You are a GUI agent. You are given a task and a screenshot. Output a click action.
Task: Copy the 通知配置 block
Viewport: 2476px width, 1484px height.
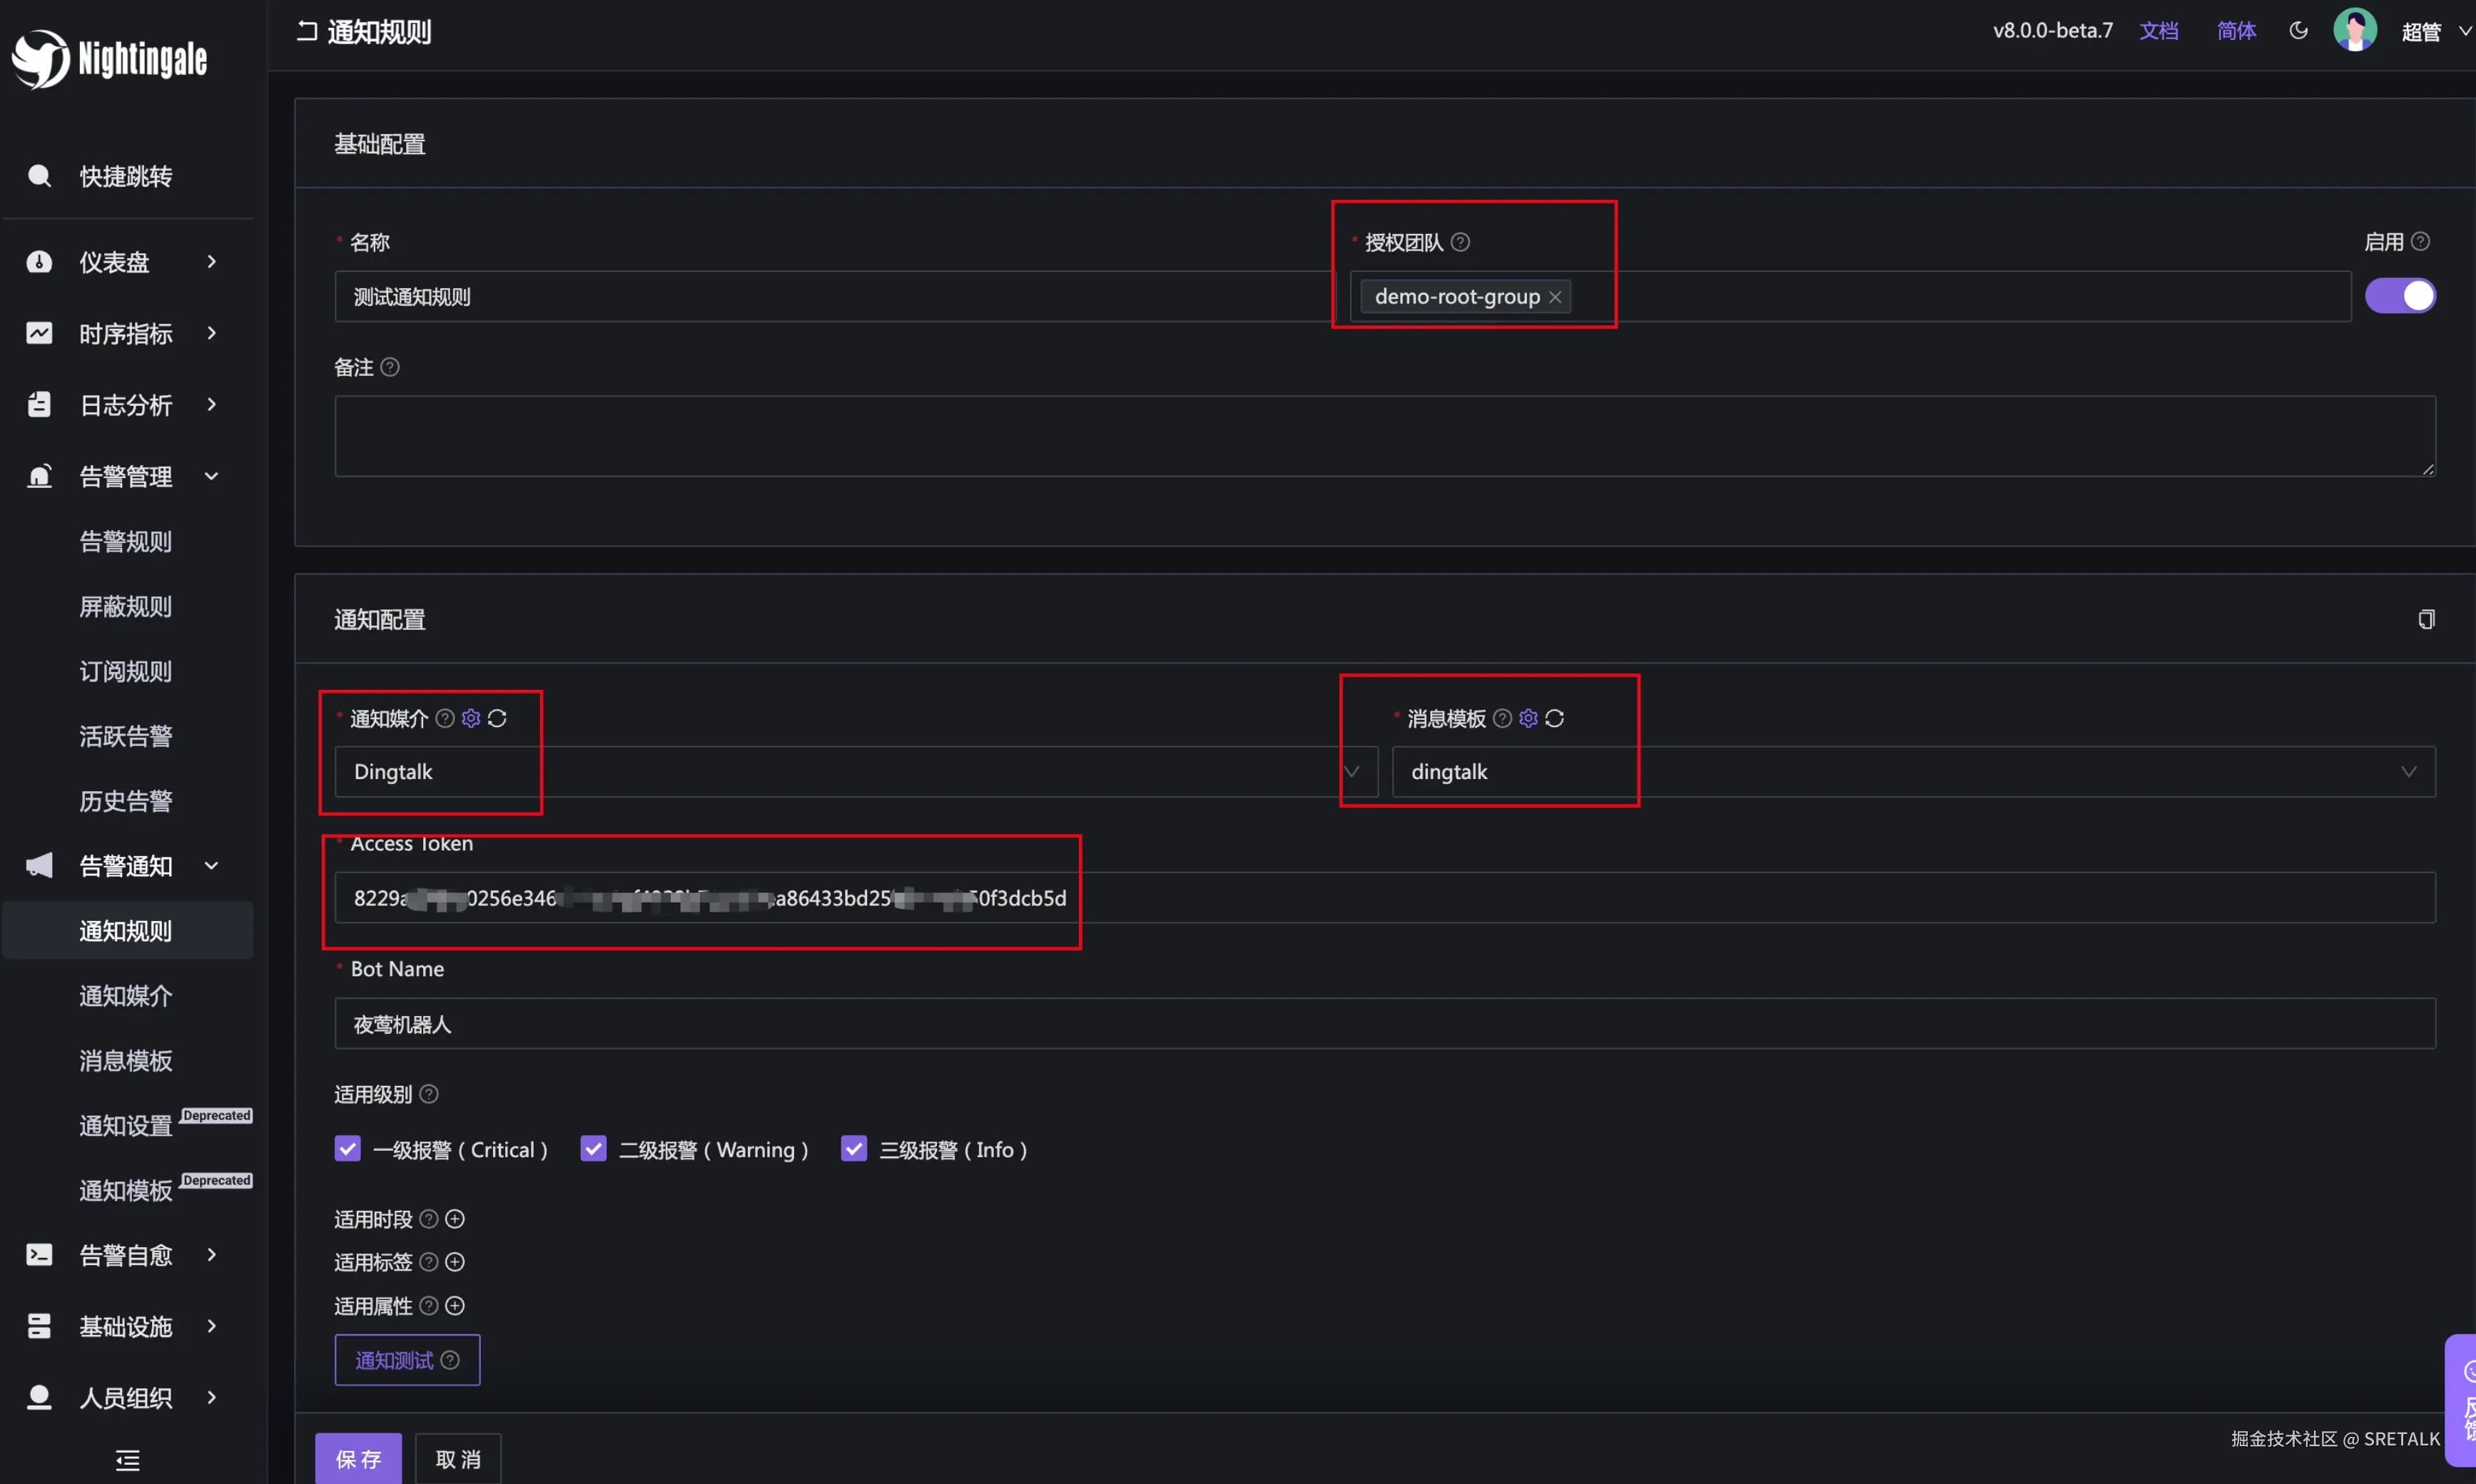tap(2426, 619)
